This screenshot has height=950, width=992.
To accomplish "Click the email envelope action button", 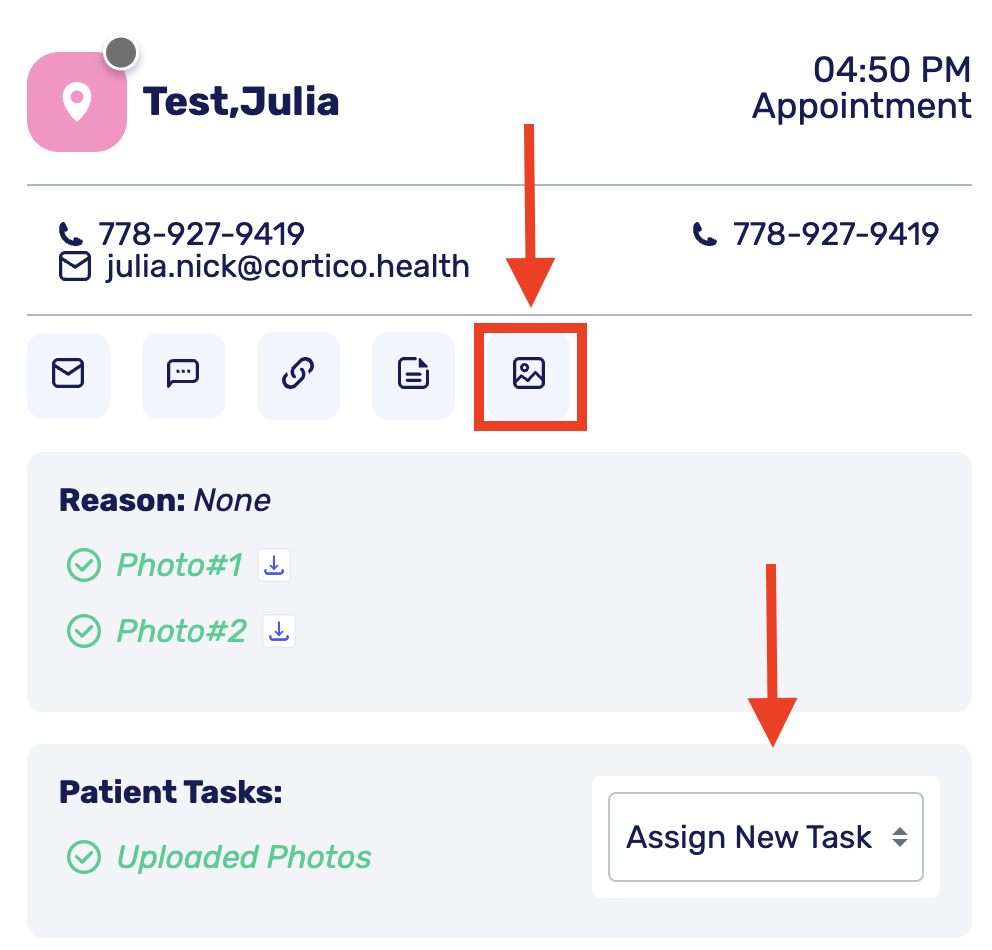I will 68,375.
